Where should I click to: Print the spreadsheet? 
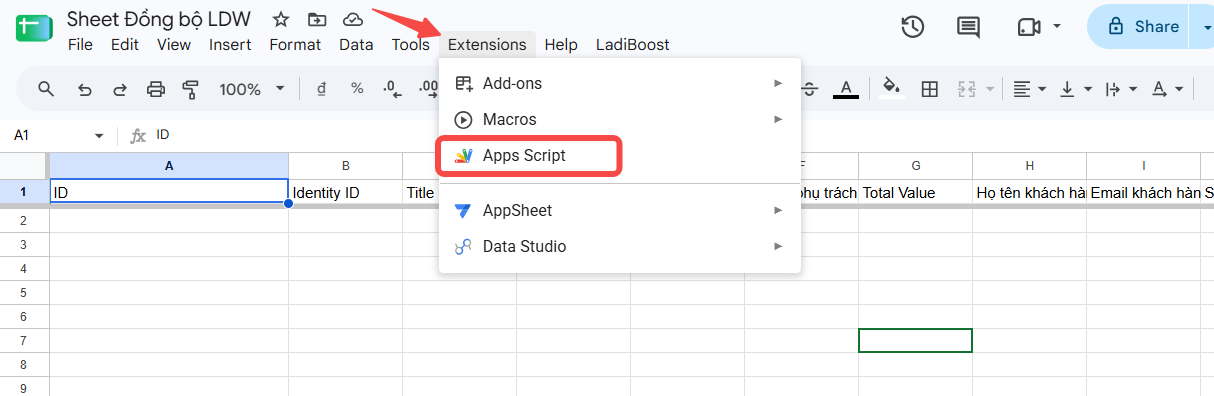156,89
